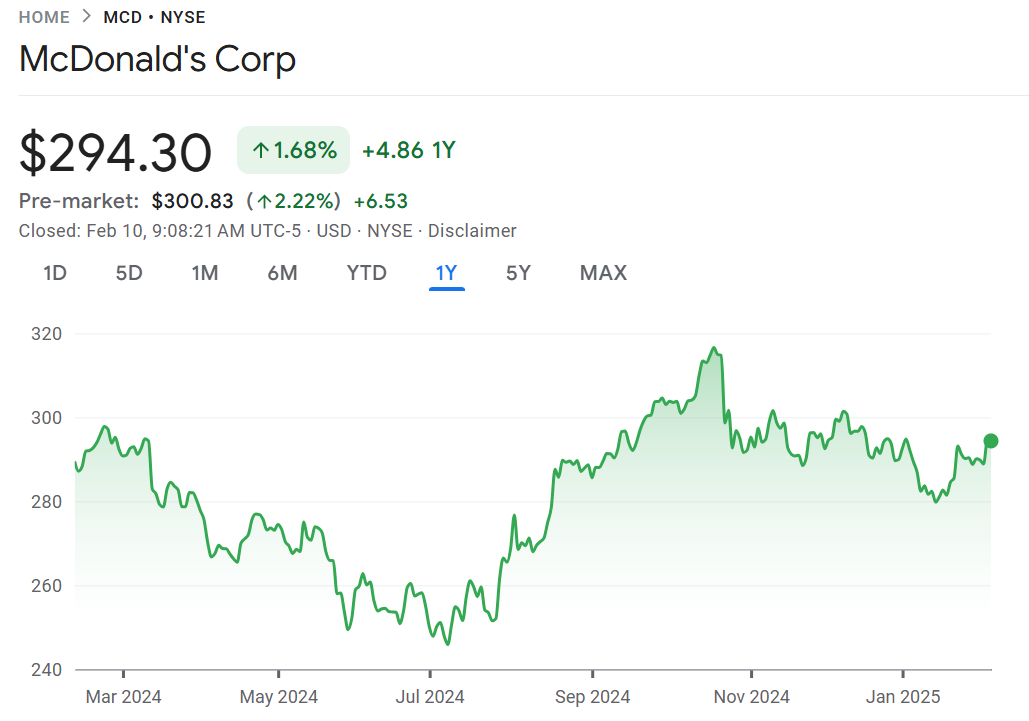
Task: Select the YTD range tab
Action: [x=366, y=273]
